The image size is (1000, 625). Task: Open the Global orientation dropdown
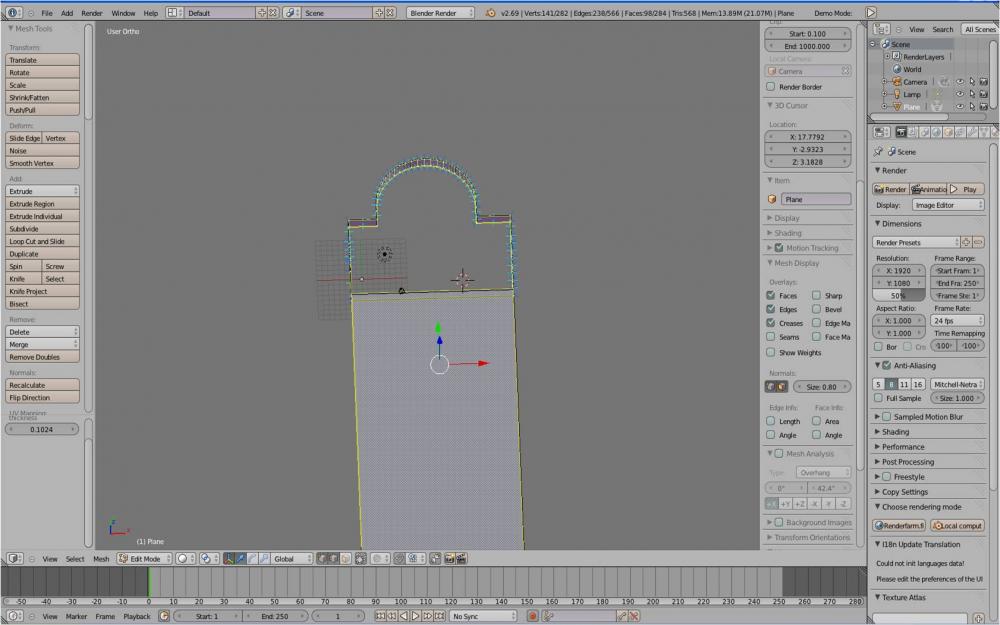292,559
